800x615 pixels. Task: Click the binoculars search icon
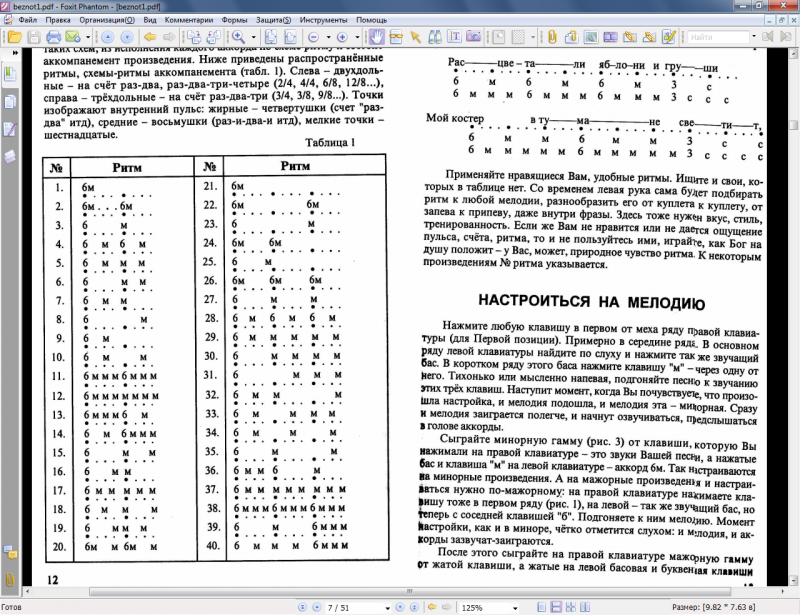coord(435,37)
